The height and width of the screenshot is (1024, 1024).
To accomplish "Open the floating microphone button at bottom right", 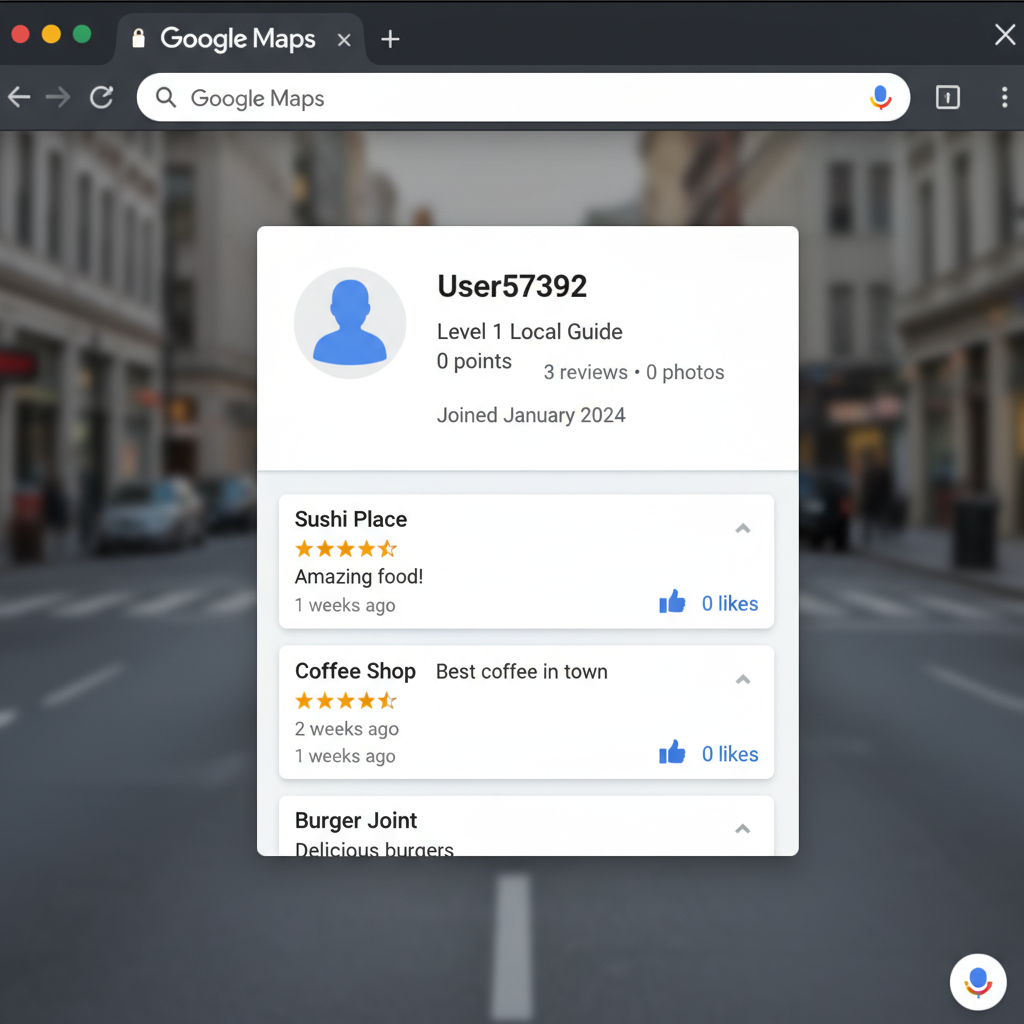I will 977,982.
